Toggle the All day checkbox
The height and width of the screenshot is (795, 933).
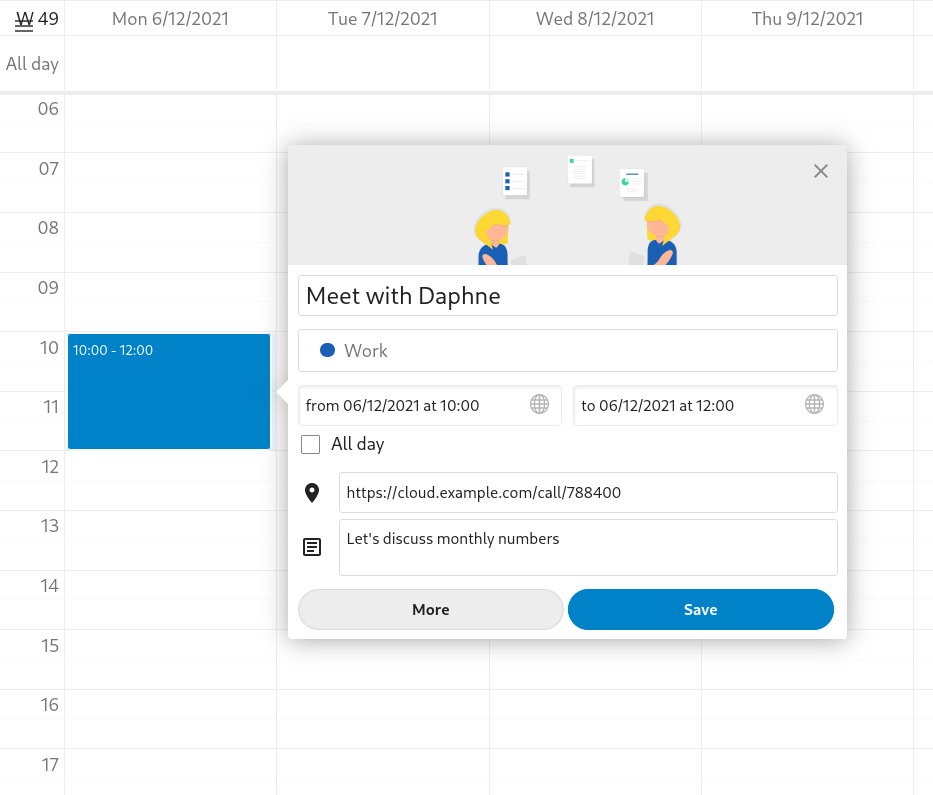(x=311, y=444)
